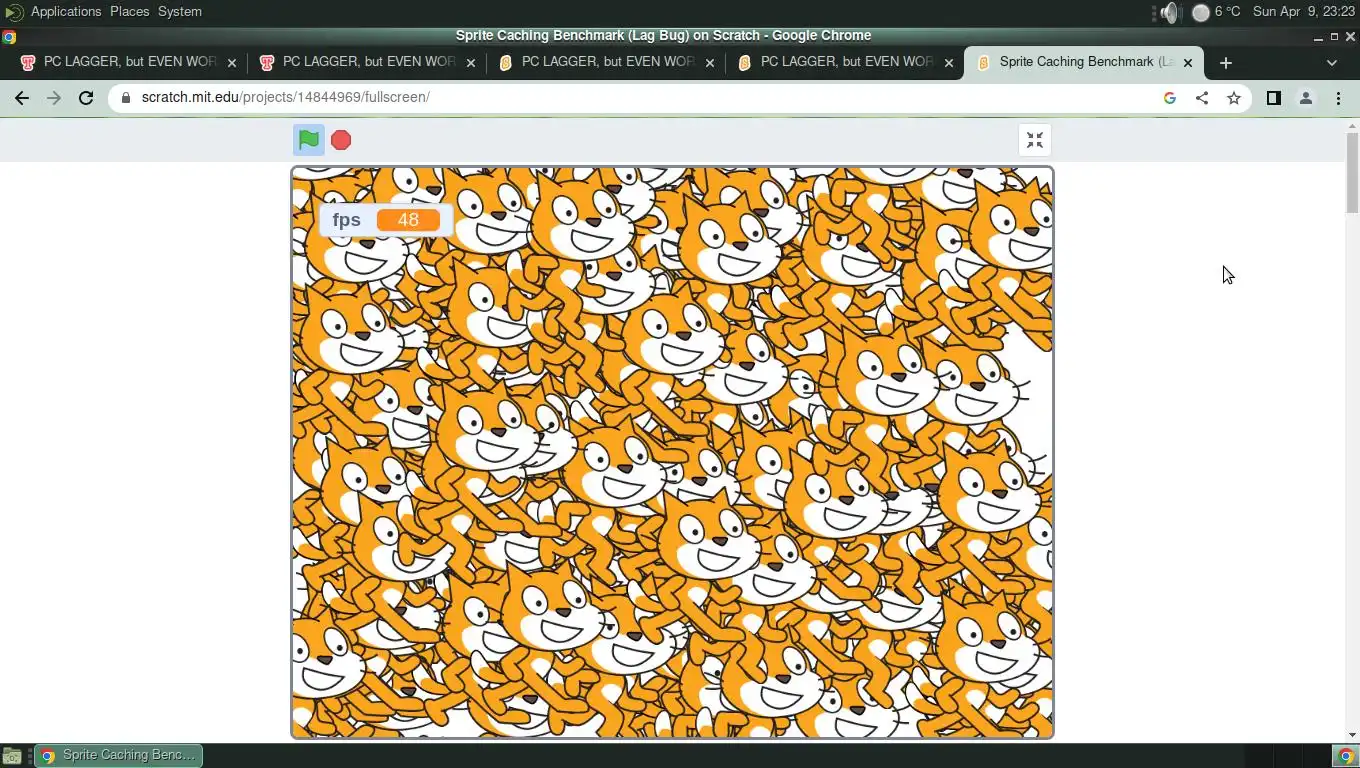This screenshot has width=1360, height=768.
Task: Click the Chrome icon in window title bar
Action: (9, 37)
